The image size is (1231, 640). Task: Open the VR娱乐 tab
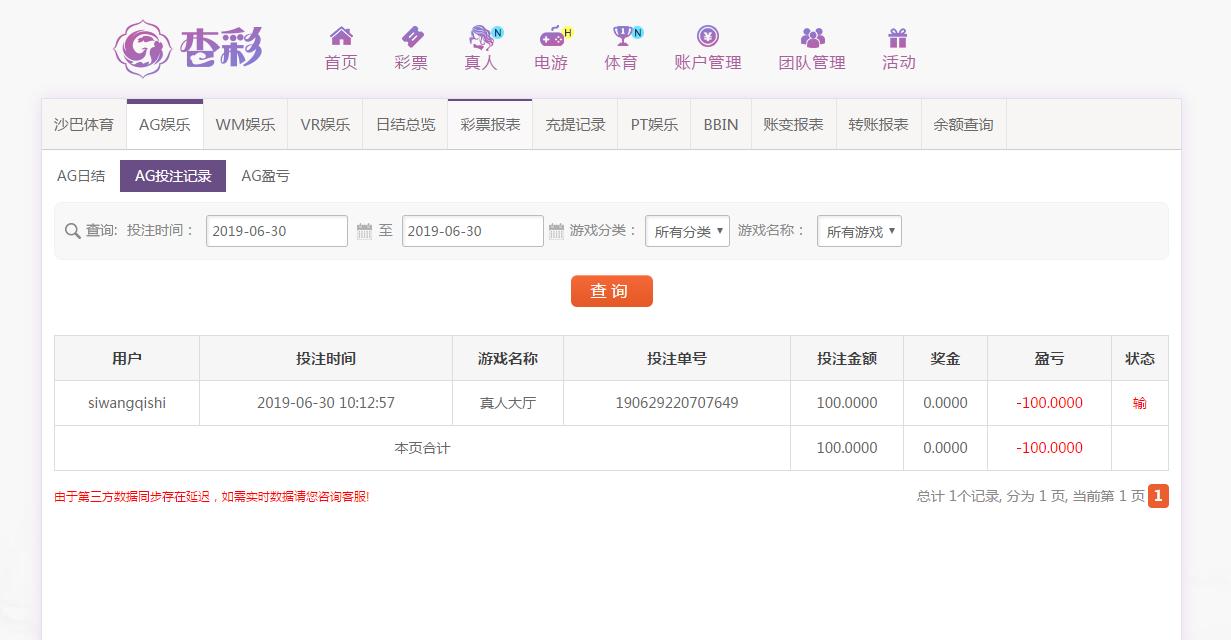coord(325,125)
